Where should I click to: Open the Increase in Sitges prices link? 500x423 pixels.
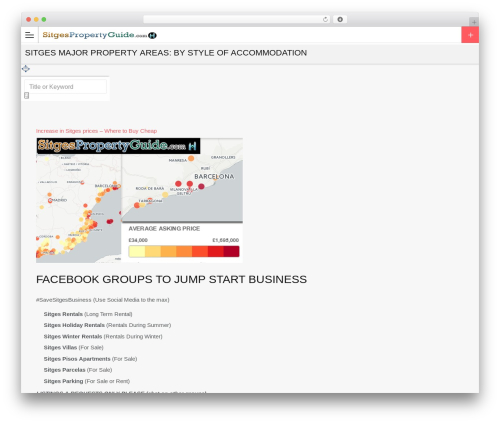point(96,131)
